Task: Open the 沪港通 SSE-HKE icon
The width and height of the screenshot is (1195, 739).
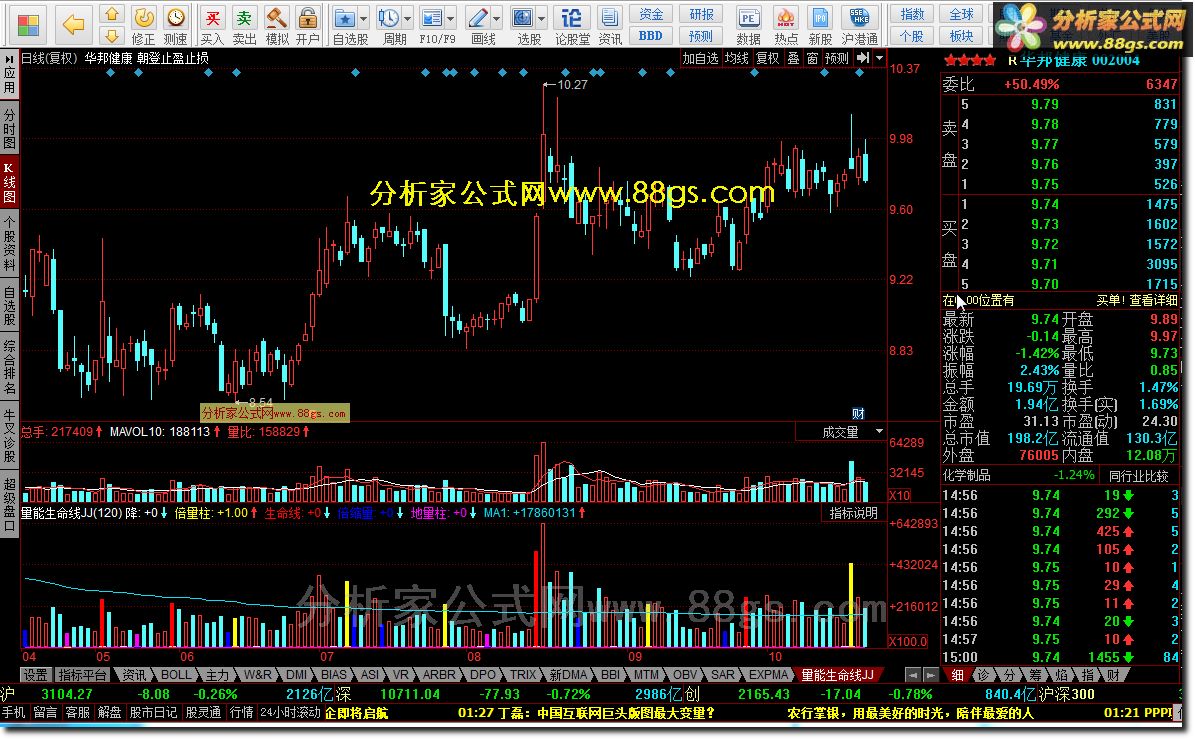Action: pyautogui.click(x=860, y=25)
